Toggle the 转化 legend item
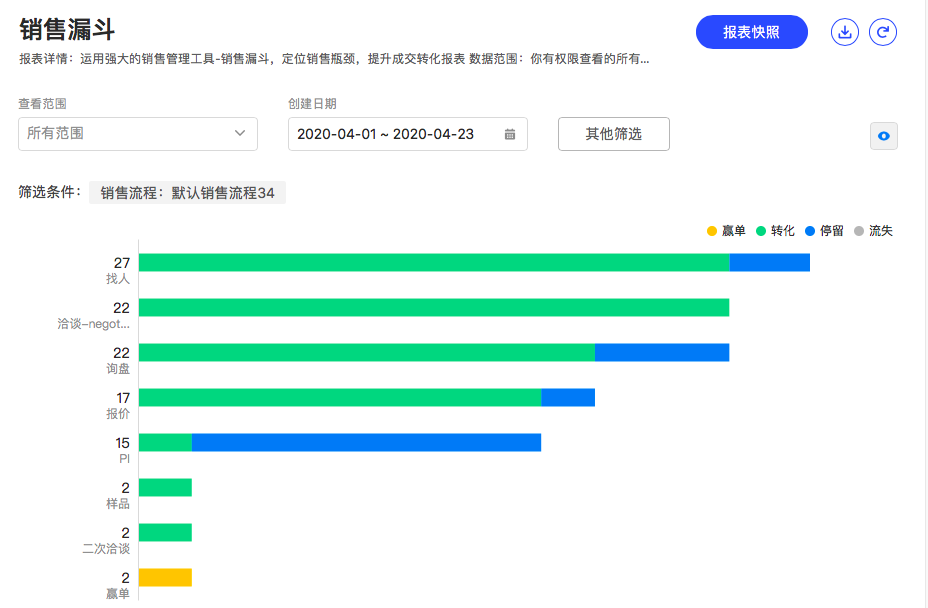928x608 pixels. (775, 231)
